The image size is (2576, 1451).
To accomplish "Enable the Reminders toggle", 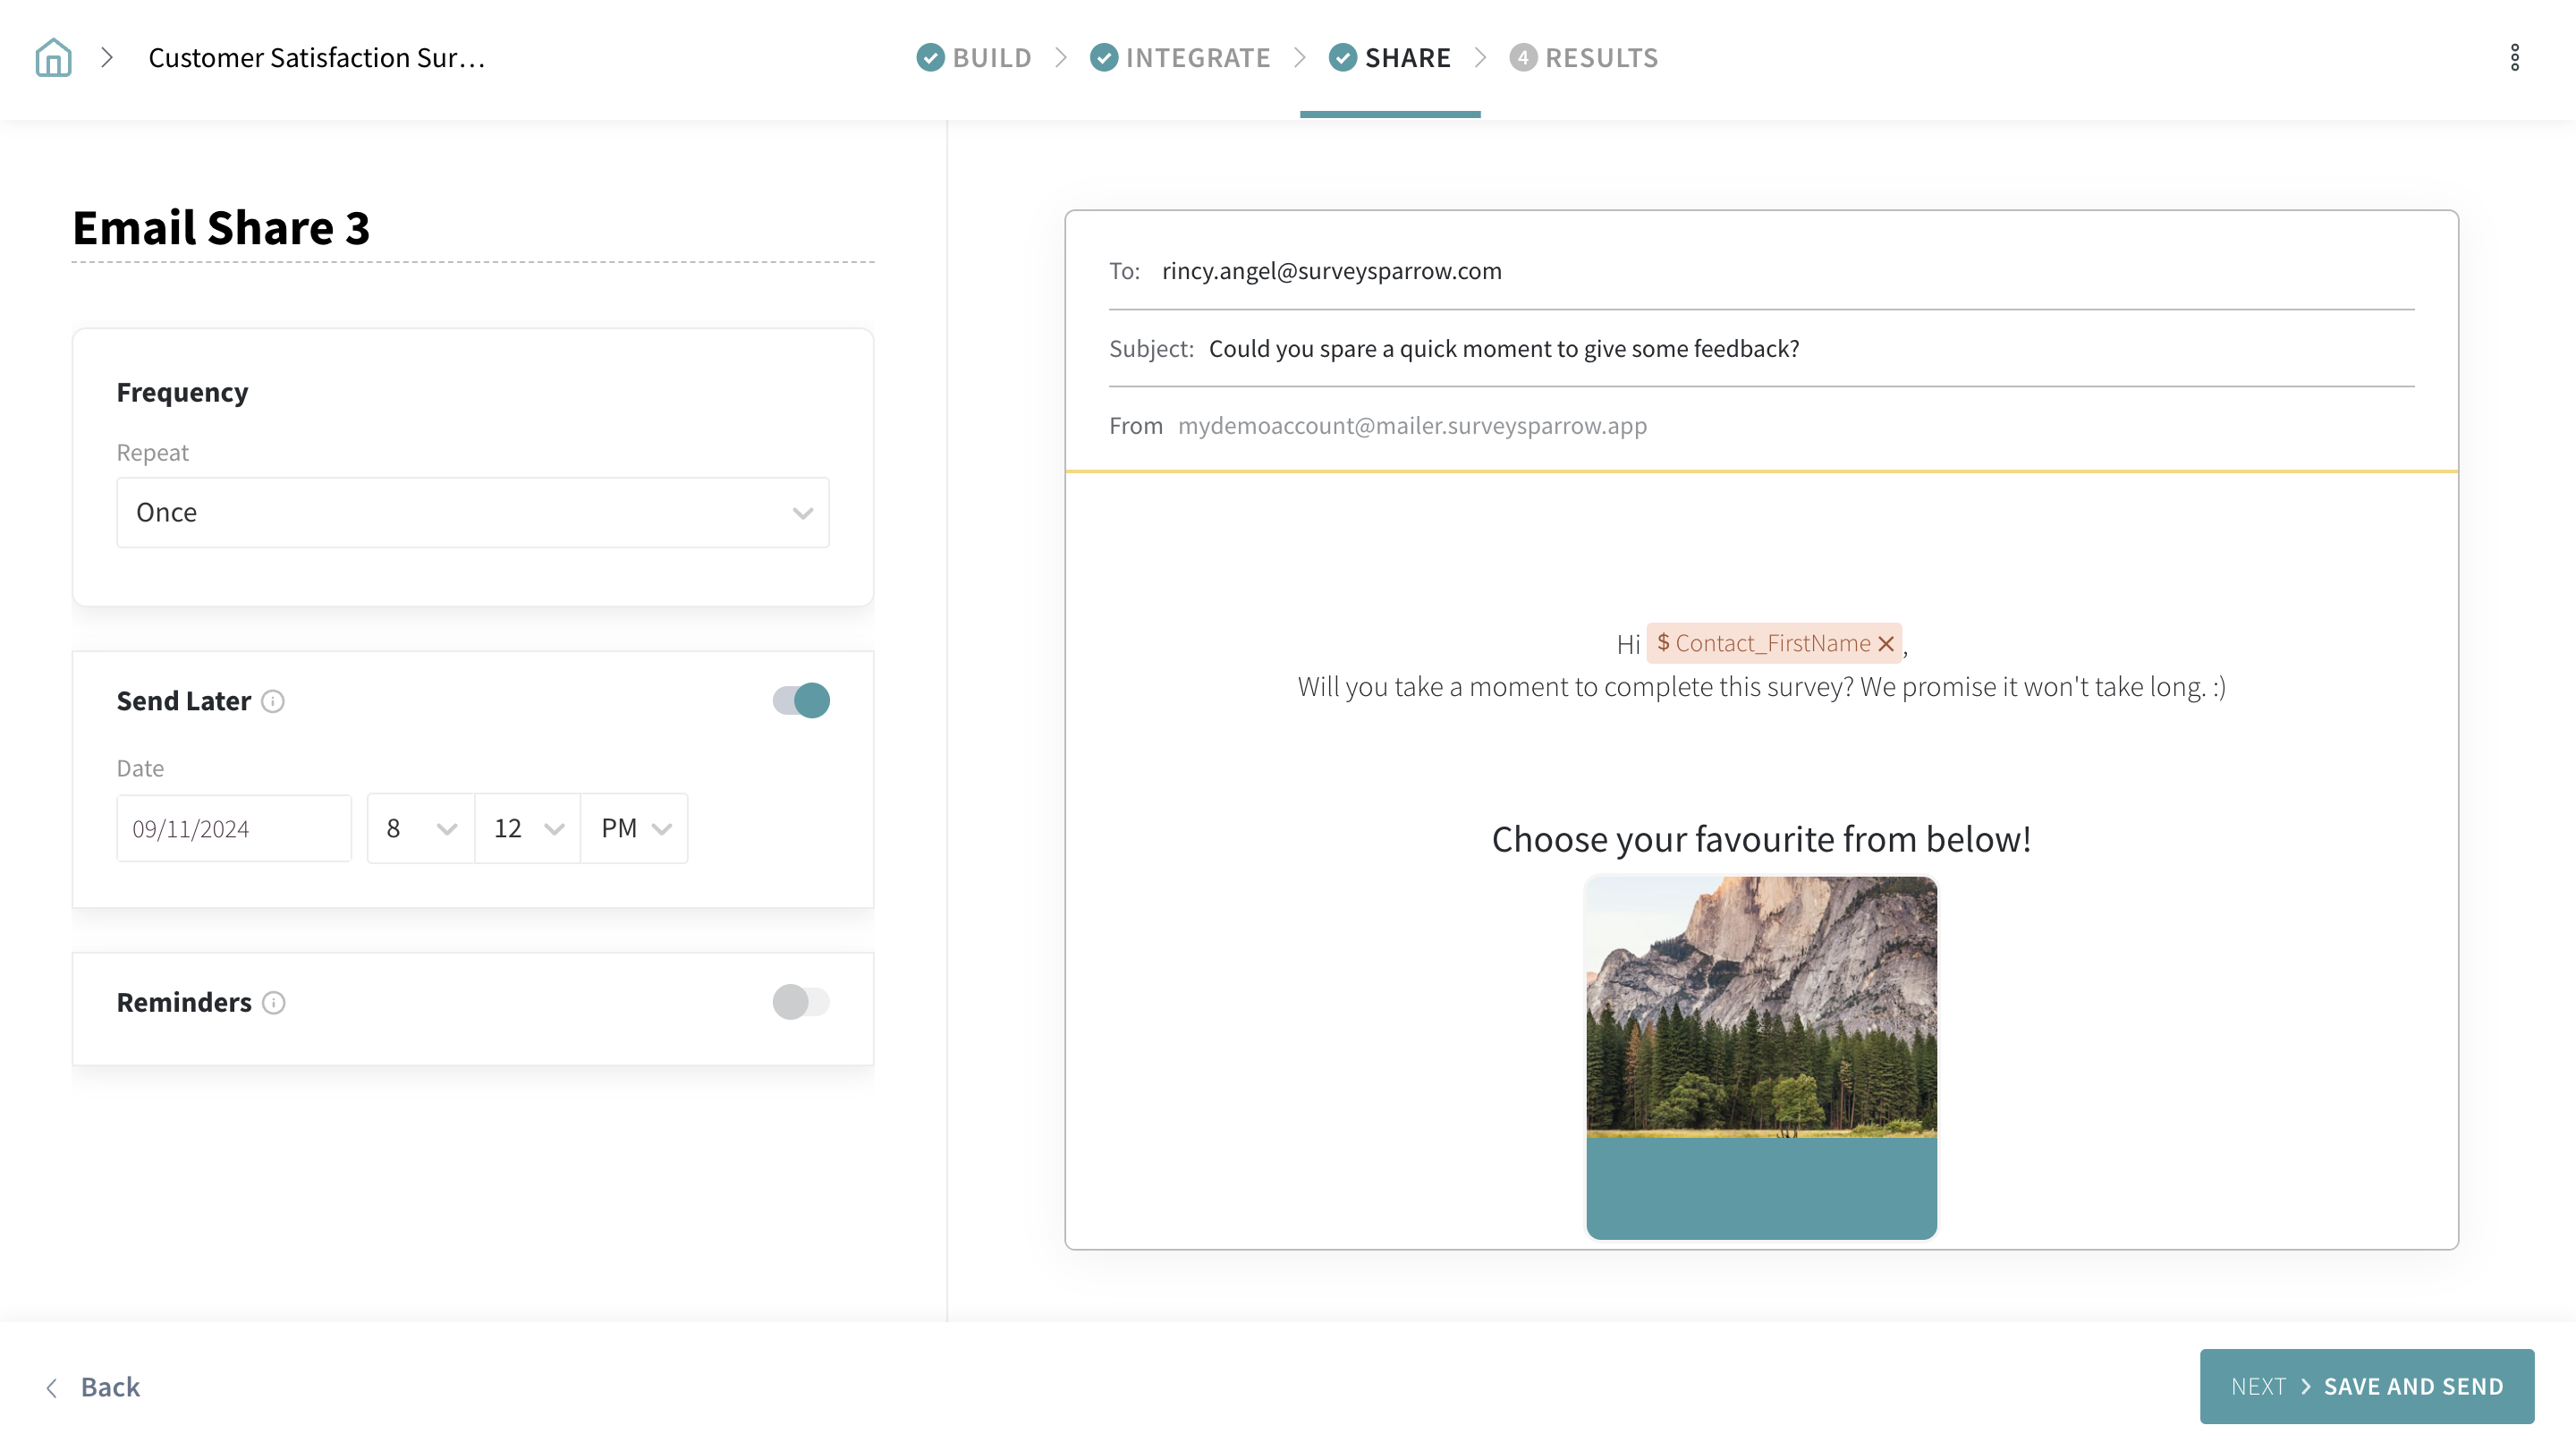I will coord(800,1002).
